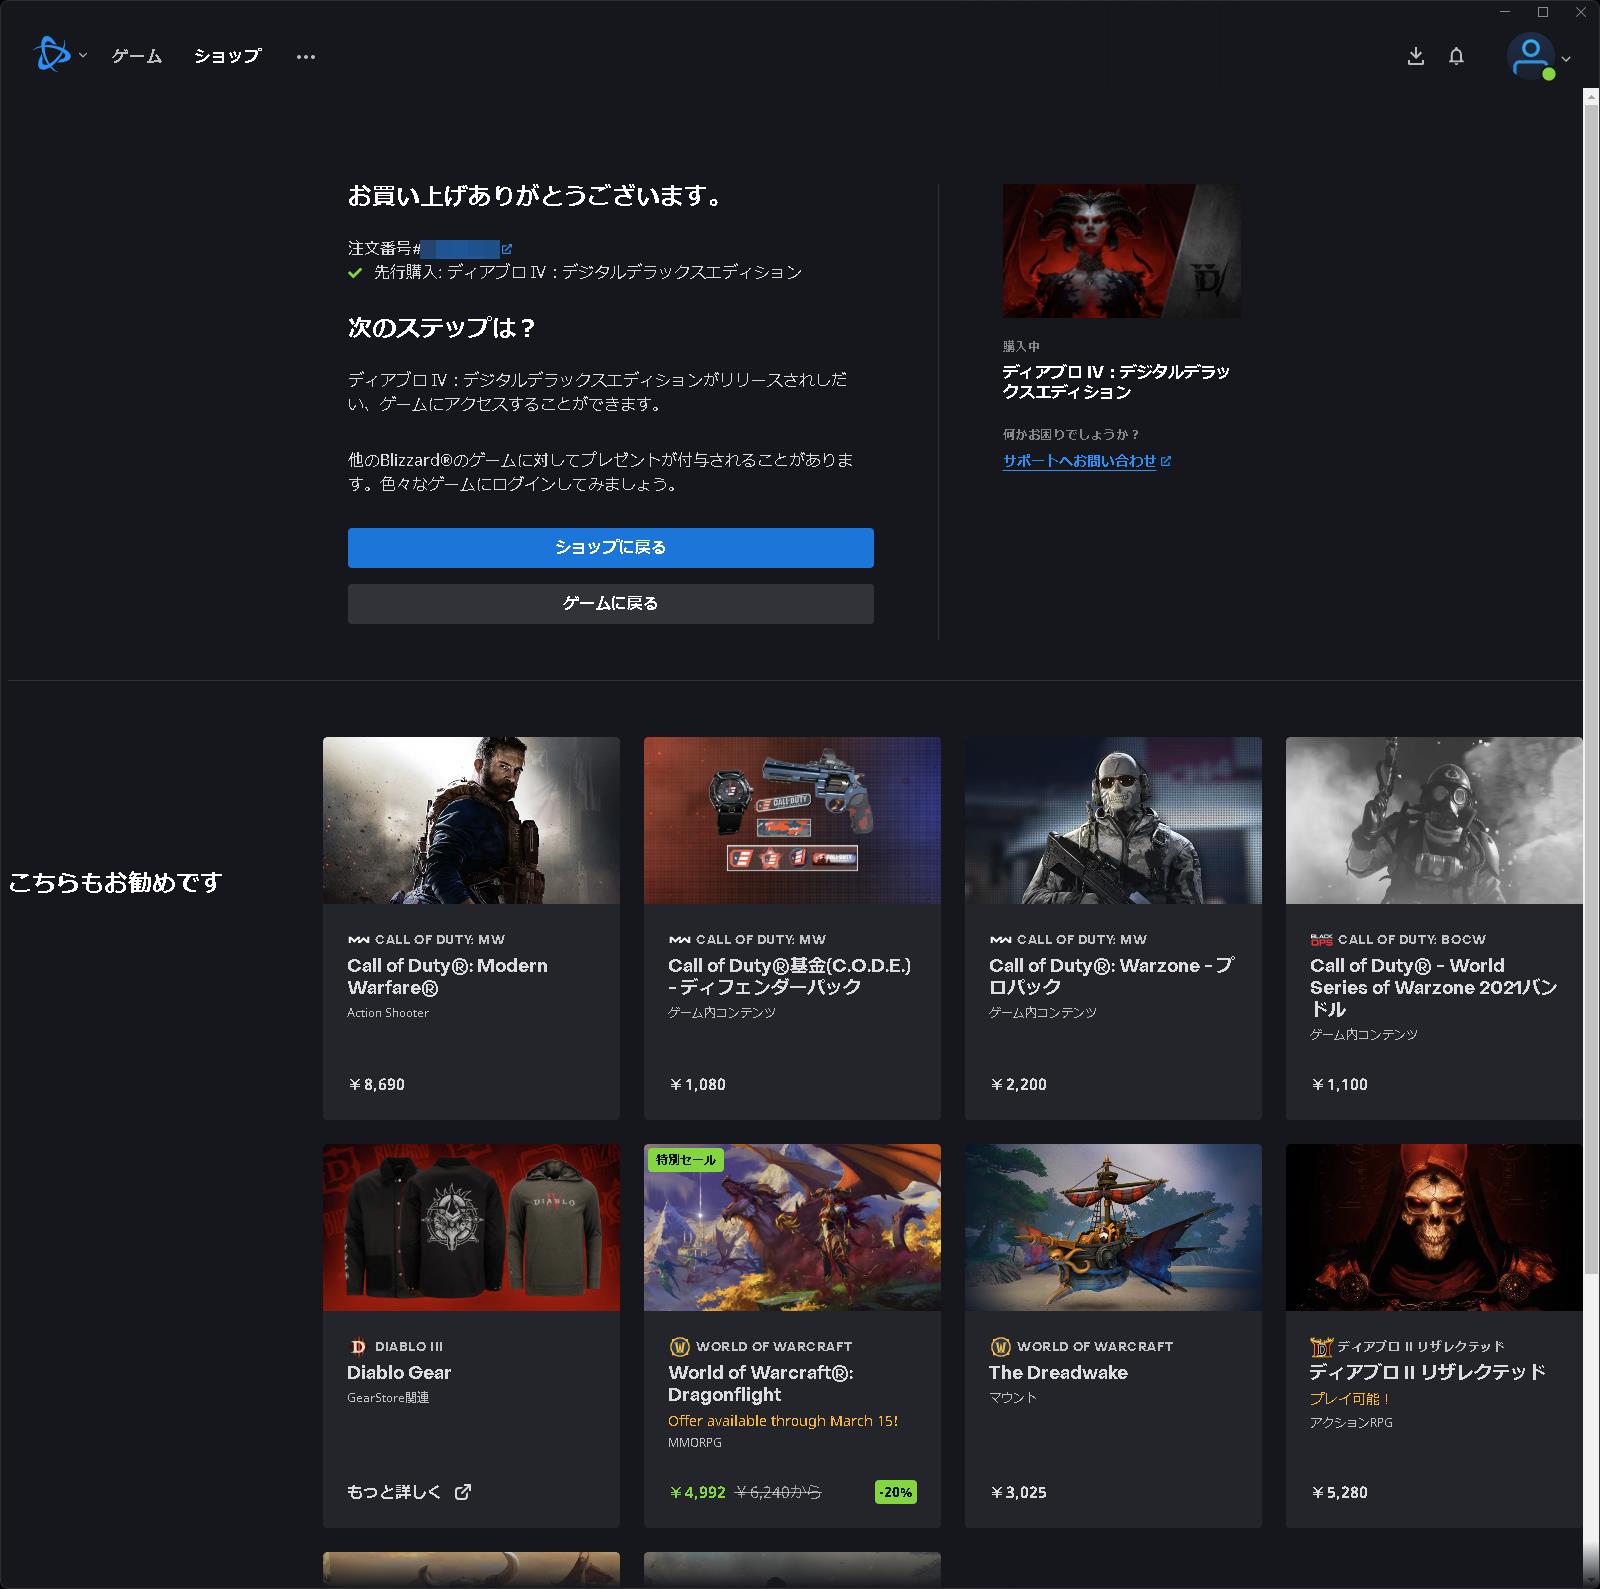Click the Battle.net logo icon
The image size is (1600, 1589).
click(x=52, y=56)
